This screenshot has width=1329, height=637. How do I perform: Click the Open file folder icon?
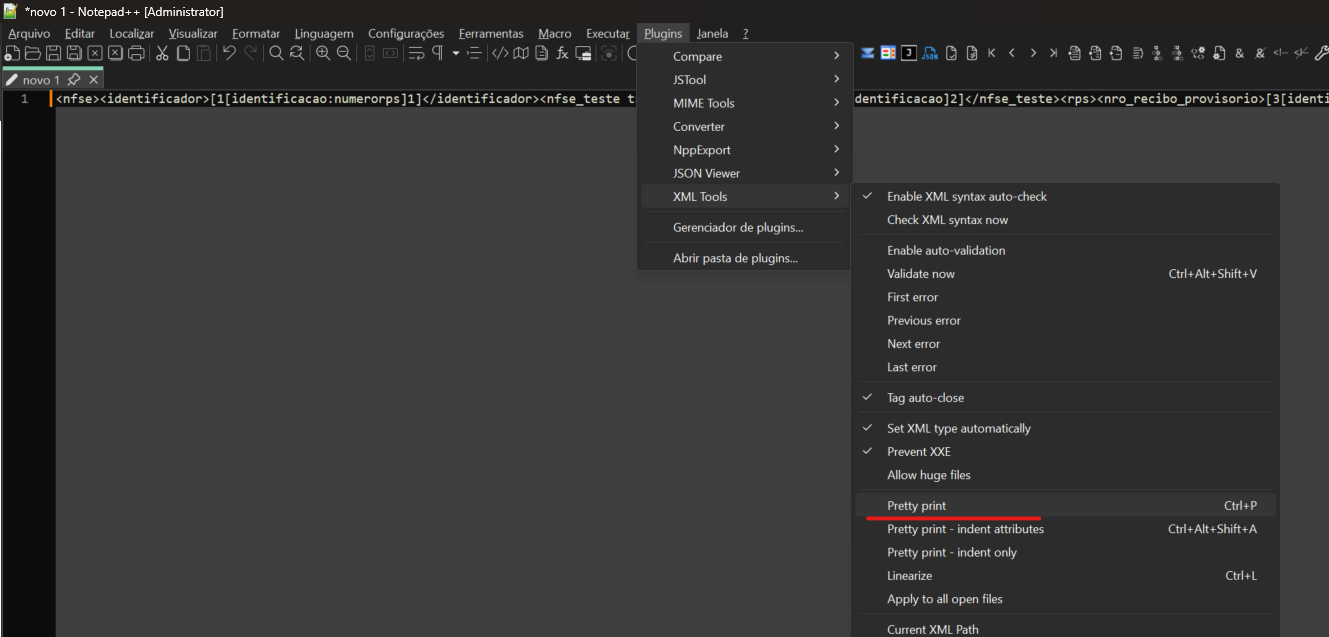pyautogui.click(x=33, y=53)
